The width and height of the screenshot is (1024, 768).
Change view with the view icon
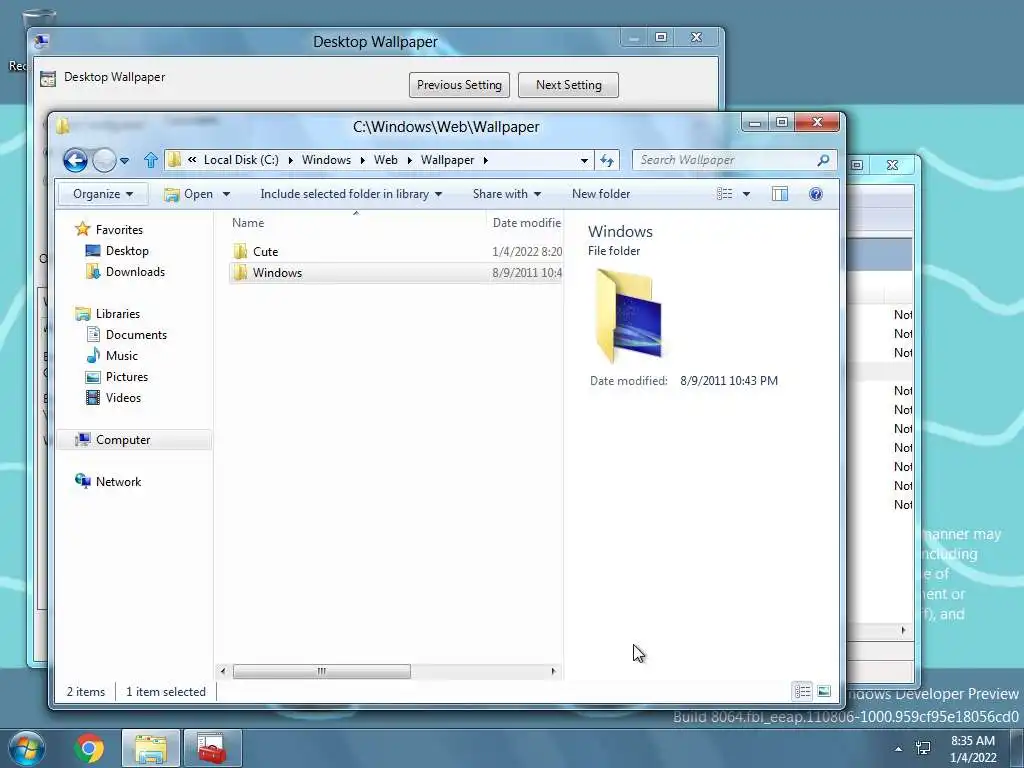click(724, 194)
